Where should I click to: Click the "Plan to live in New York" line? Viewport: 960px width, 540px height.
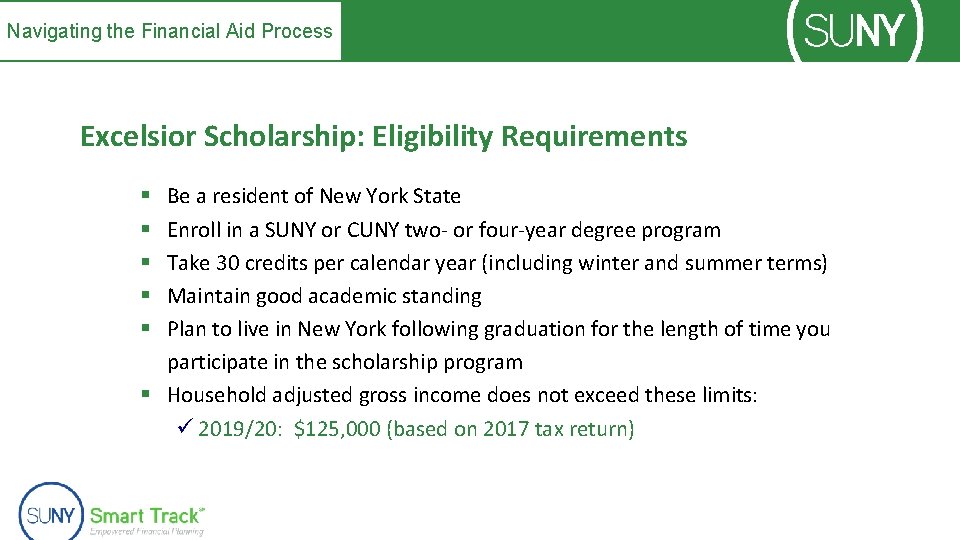point(498,329)
